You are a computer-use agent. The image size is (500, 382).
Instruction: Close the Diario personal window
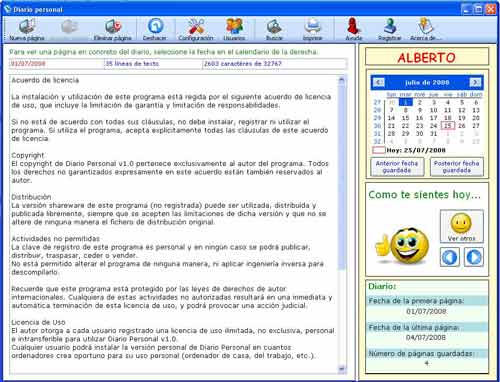491,9
